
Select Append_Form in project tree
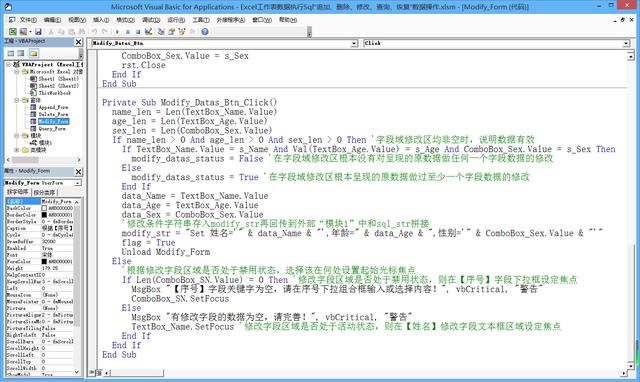pyautogui.click(x=53, y=107)
